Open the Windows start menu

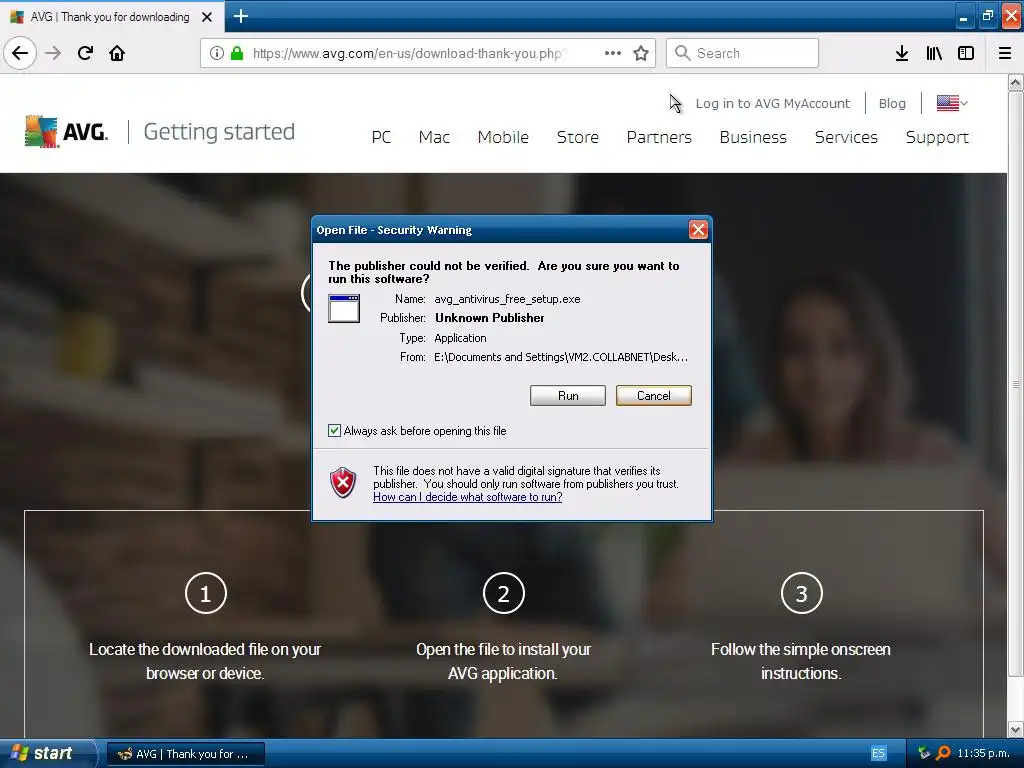click(48, 753)
